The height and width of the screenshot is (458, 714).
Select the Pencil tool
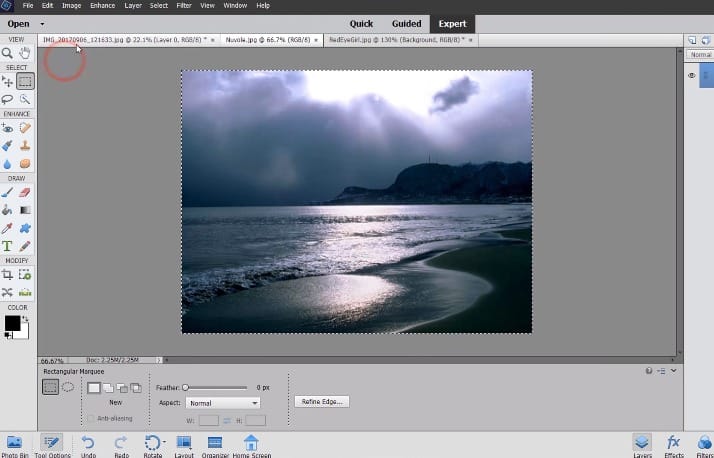pos(25,246)
